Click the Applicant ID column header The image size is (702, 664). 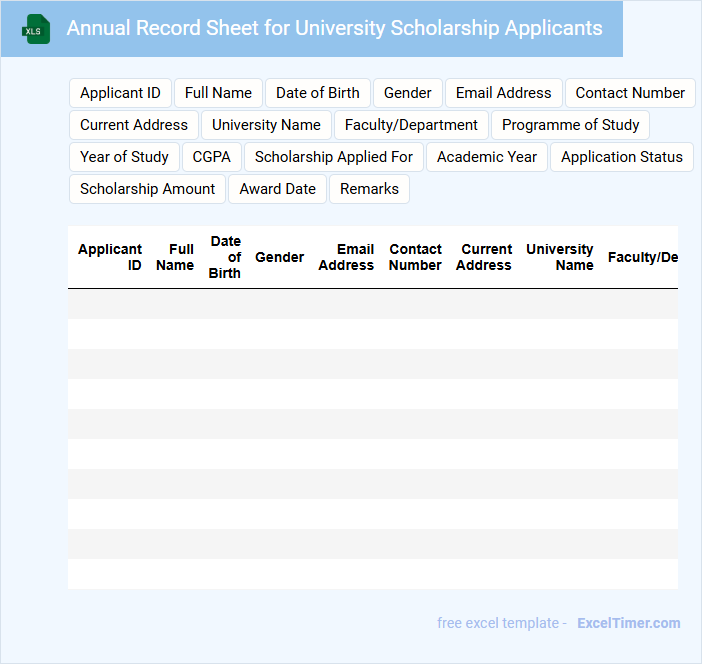click(x=110, y=257)
